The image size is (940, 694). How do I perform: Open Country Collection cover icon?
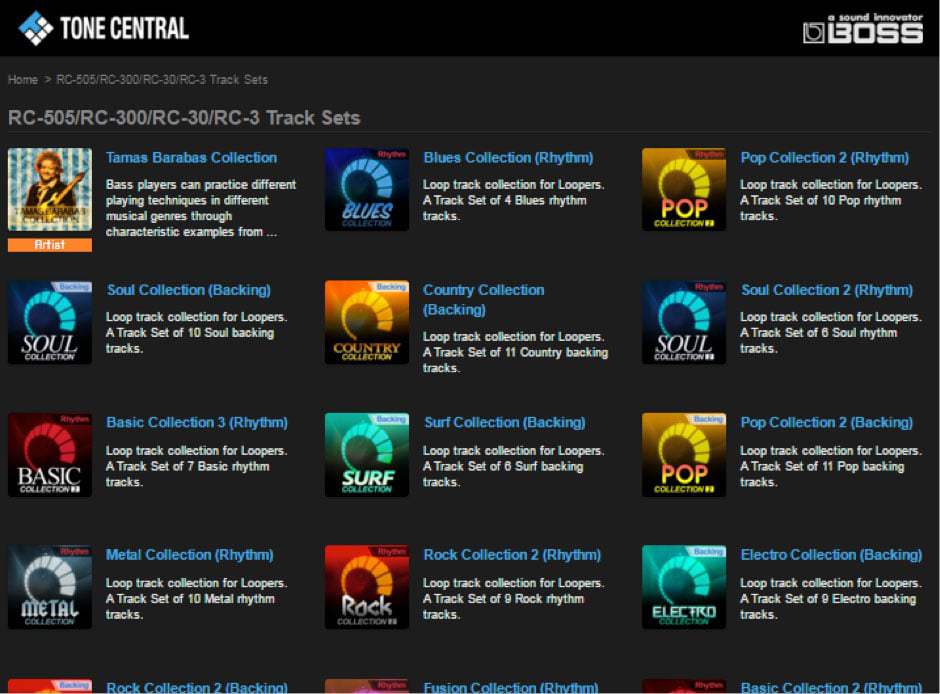tap(367, 322)
